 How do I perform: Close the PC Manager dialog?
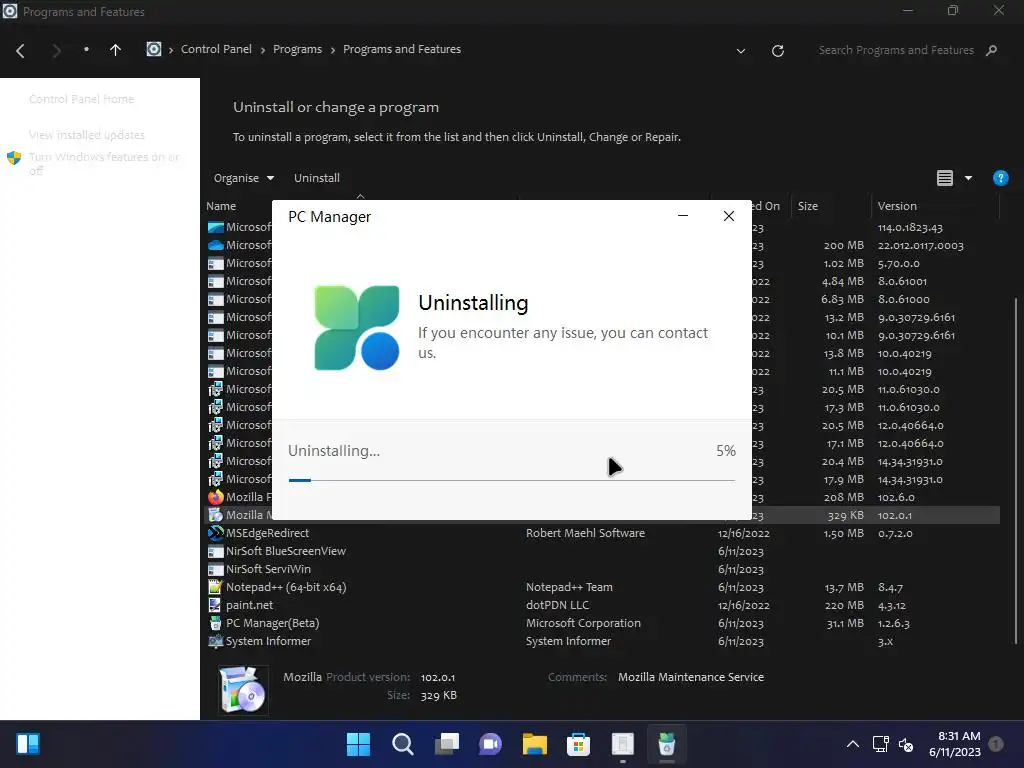[729, 216]
